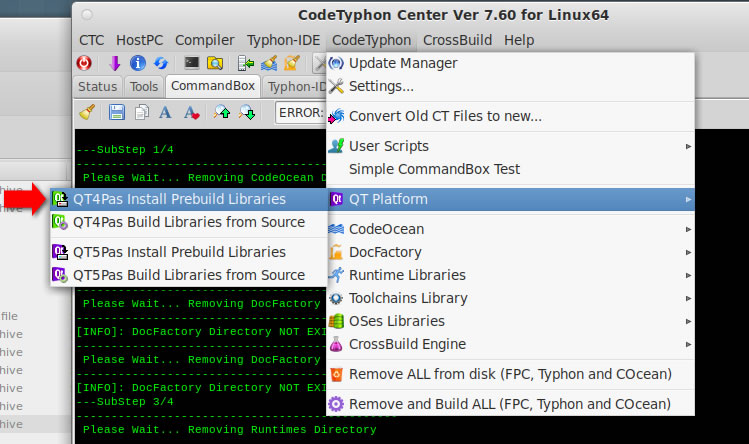Click the blue letter A font icon

pos(165,112)
